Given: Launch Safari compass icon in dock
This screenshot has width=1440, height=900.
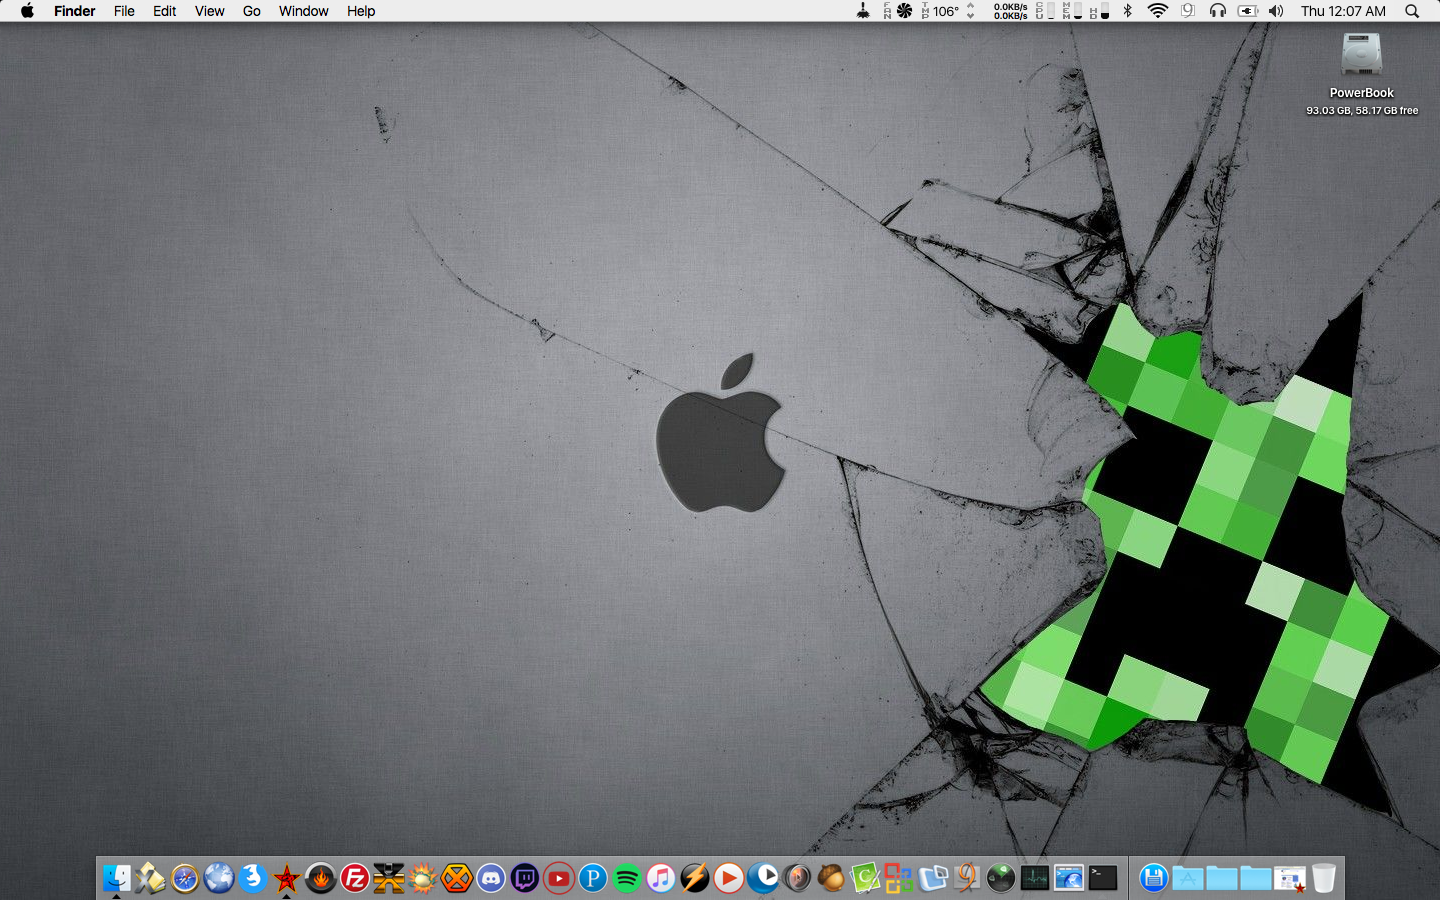Looking at the screenshot, I should [x=185, y=878].
